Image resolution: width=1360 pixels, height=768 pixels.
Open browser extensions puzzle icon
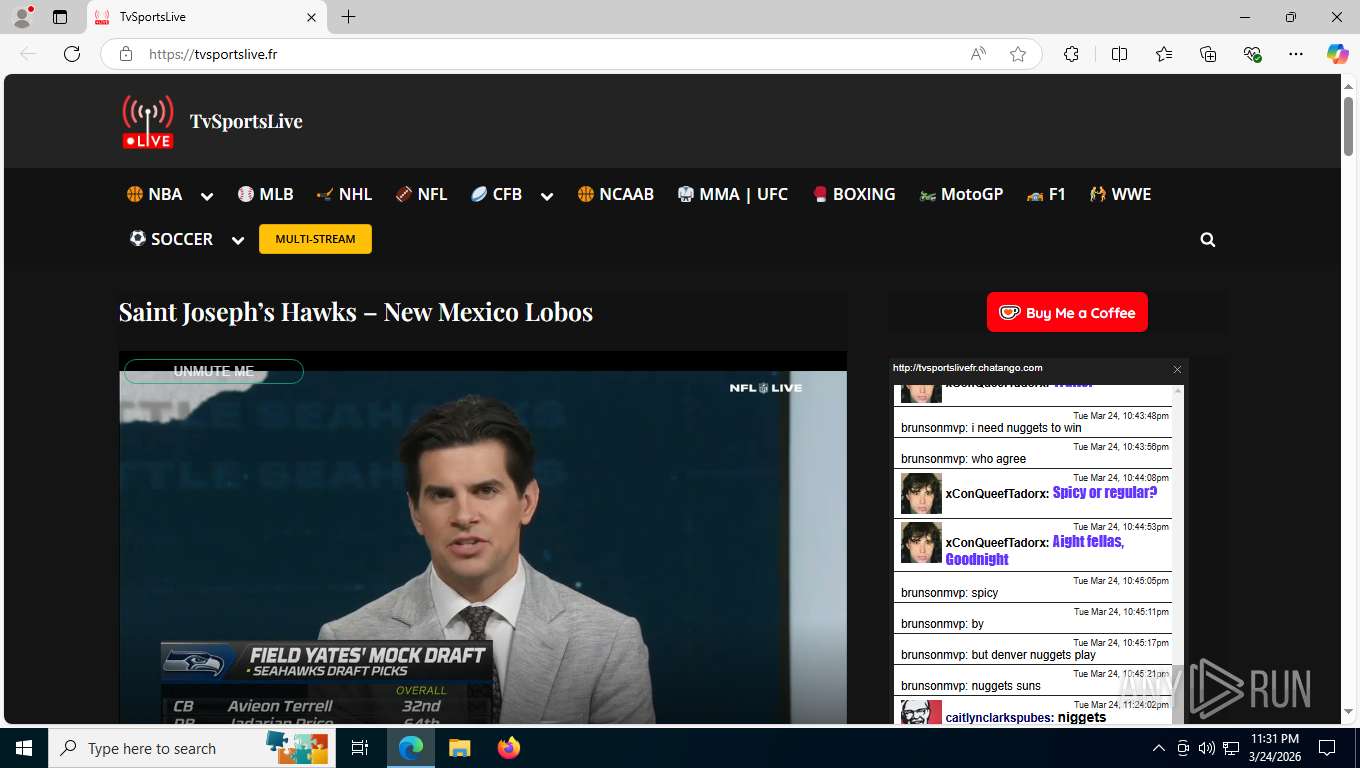click(x=1071, y=54)
